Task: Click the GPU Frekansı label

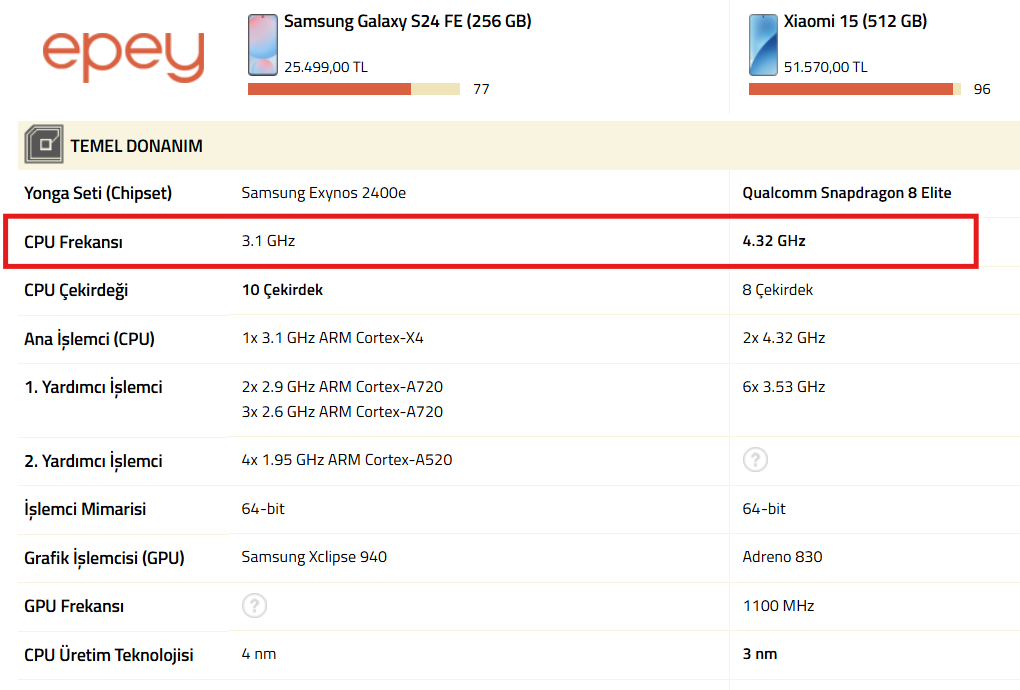Action: [x=74, y=606]
